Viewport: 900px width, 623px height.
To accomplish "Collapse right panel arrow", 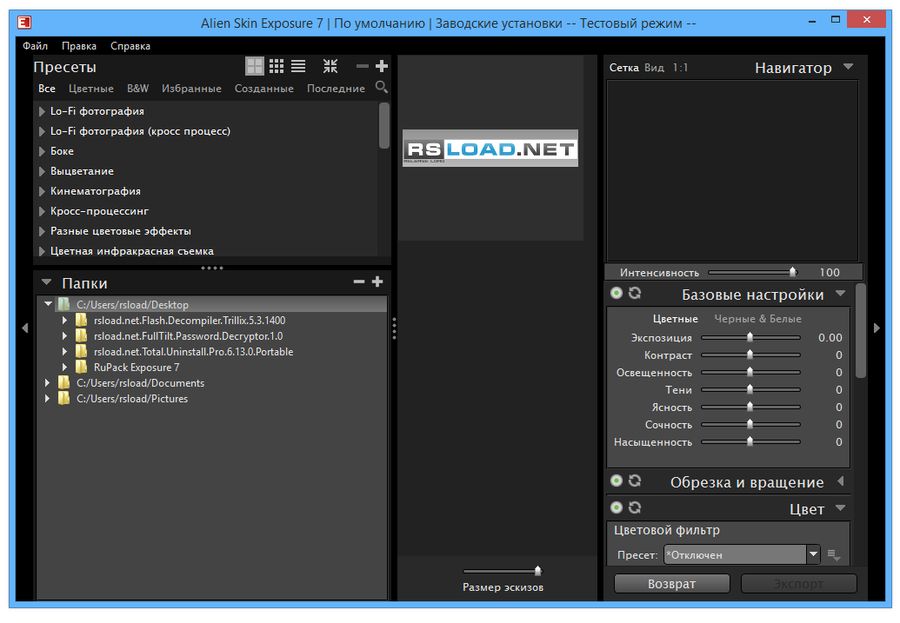I will (876, 328).
